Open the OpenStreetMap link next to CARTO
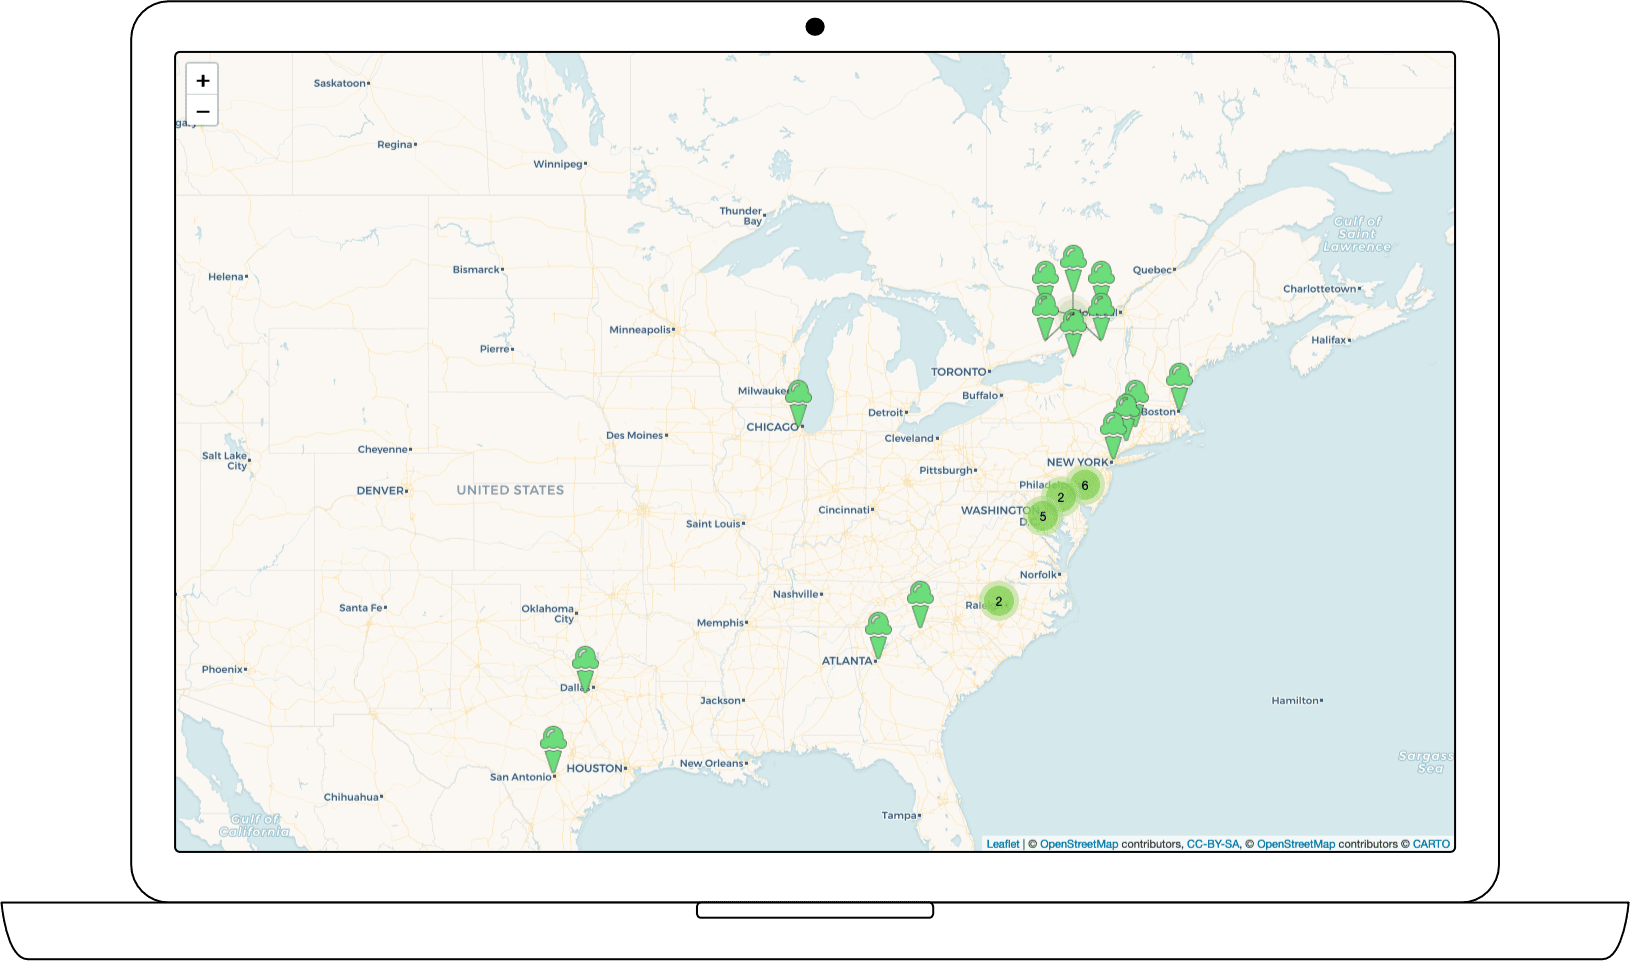The height and width of the screenshot is (961, 1630). pyautogui.click(x=1296, y=844)
